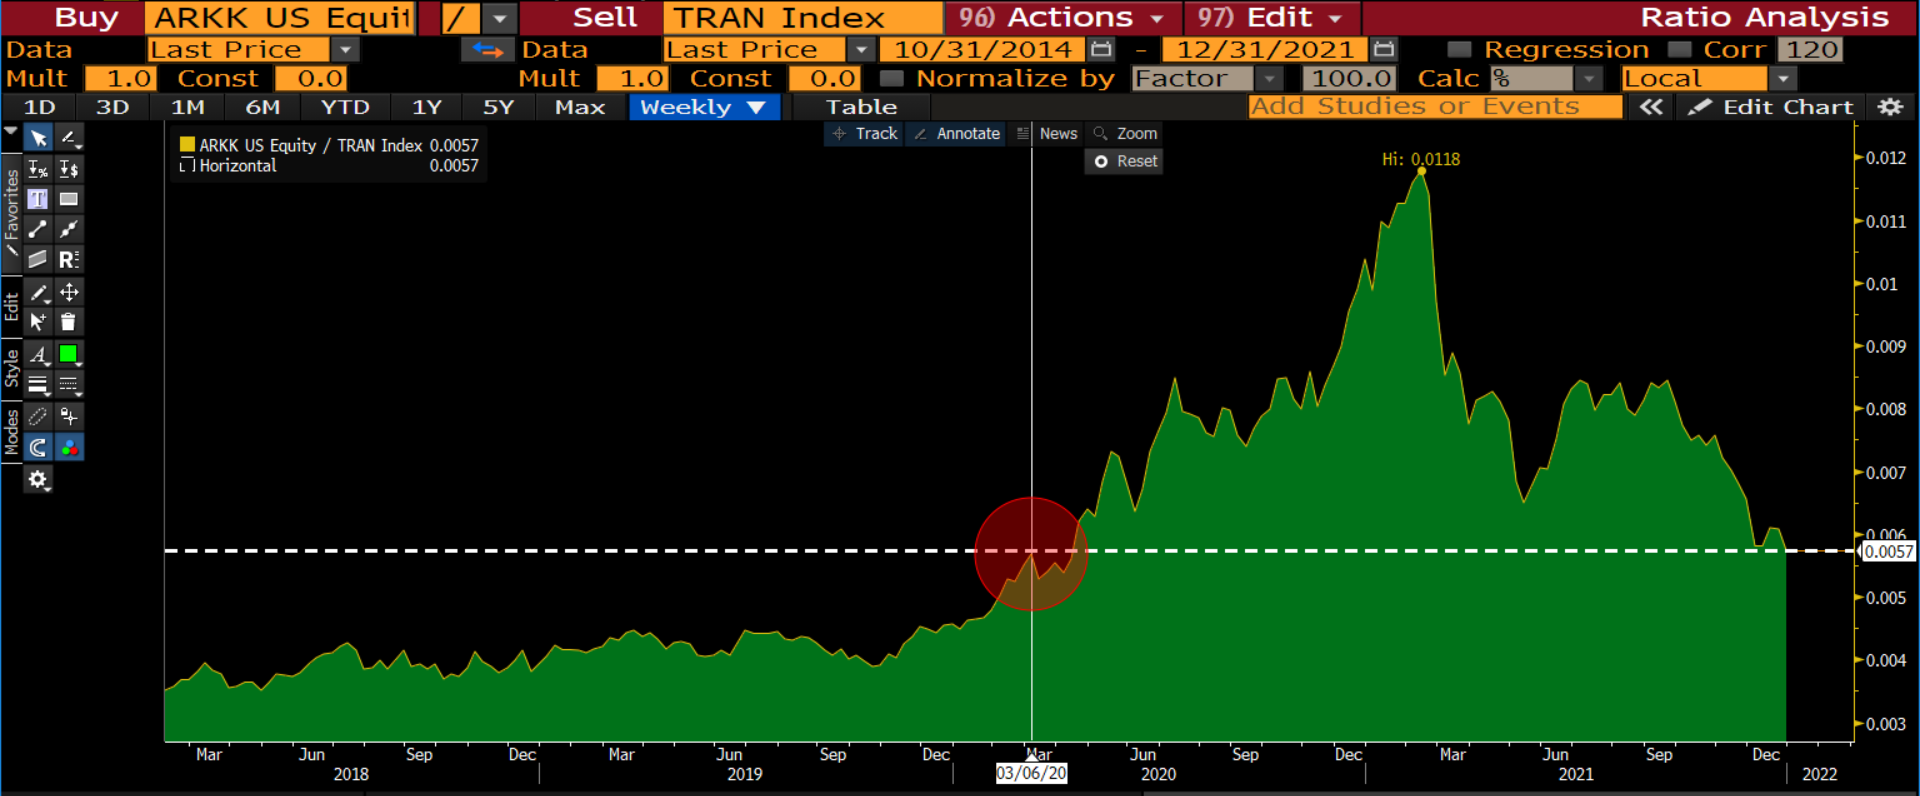Expand the Calc percent dropdown
This screenshot has width=1920, height=796.
pyautogui.click(x=1589, y=78)
